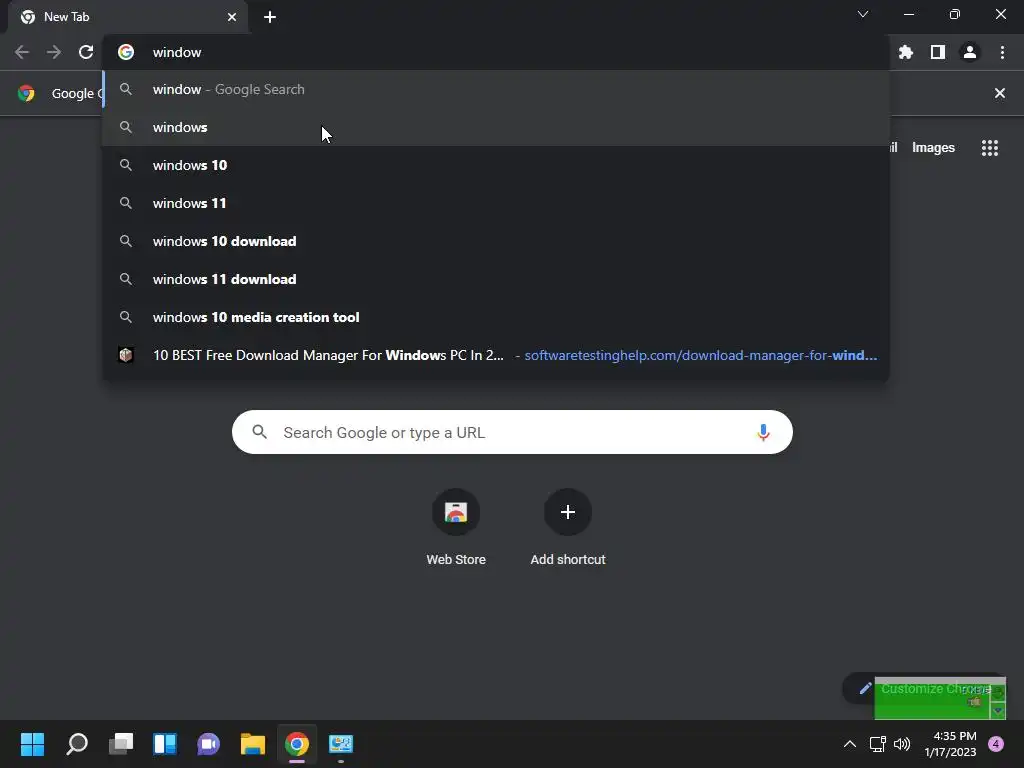Click the address bar containing 'window'
This screenshot has width=1024, height=768.
point(496,52)
